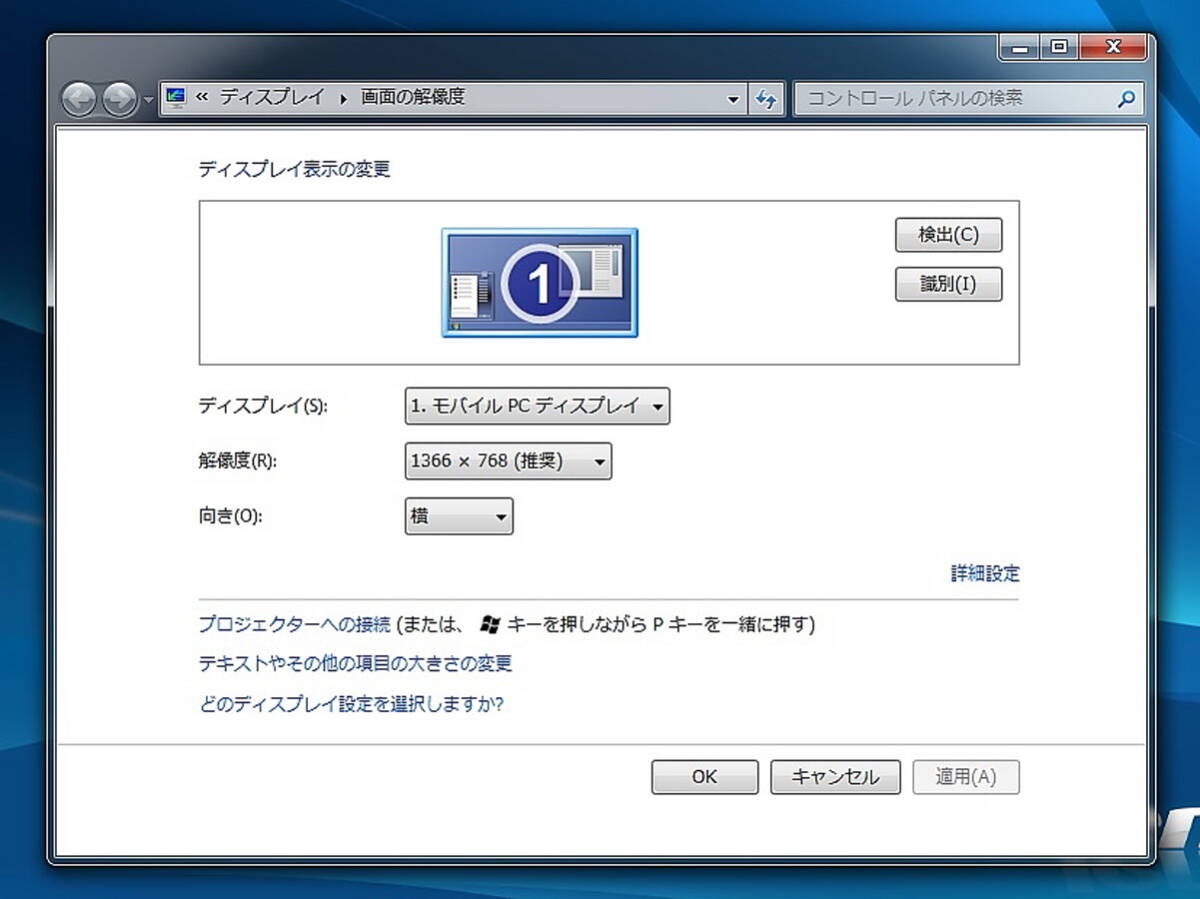Minimize the window
The width and height of the screenshot is (1200, 899).
coord(1019,47)
